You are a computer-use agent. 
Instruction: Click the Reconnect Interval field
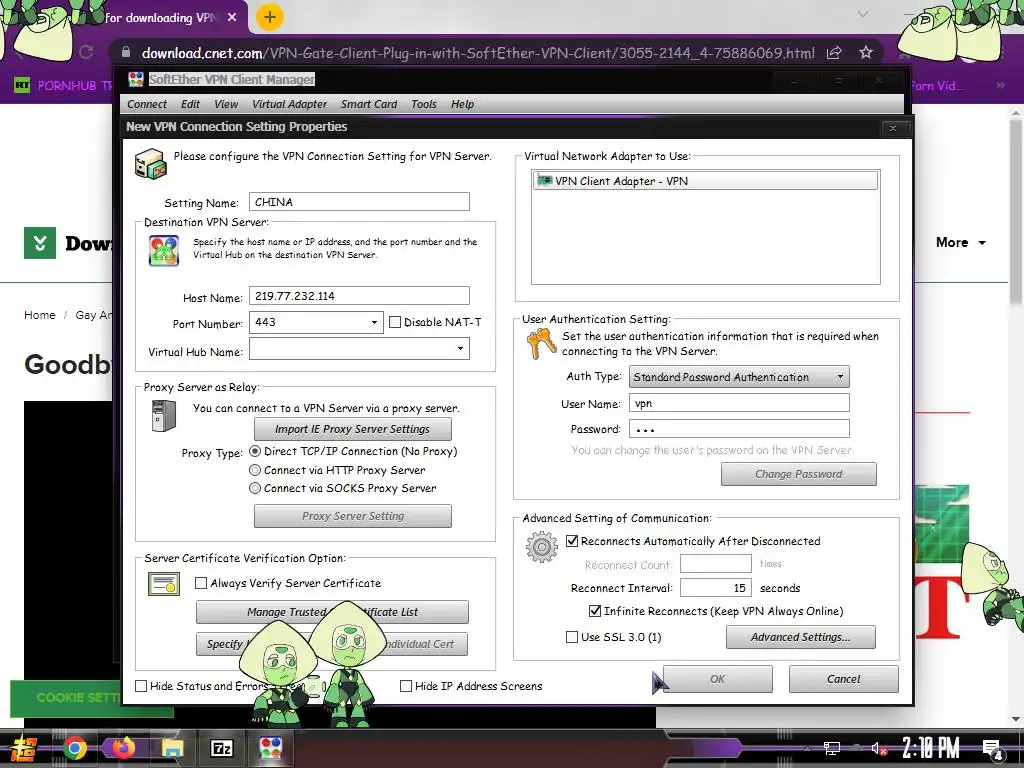[x=716, y=588]
